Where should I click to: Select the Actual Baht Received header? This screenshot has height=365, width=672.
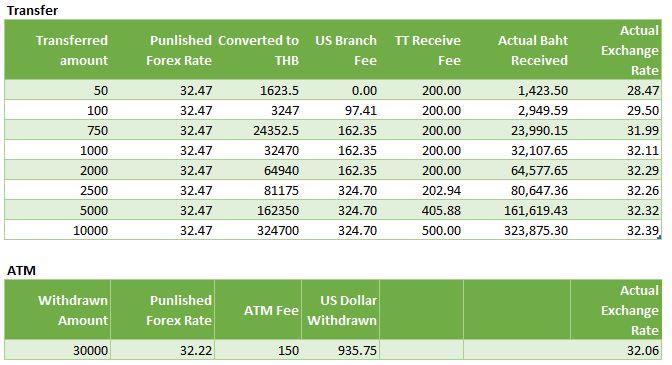pyautogui.click(x=517, y=50)
